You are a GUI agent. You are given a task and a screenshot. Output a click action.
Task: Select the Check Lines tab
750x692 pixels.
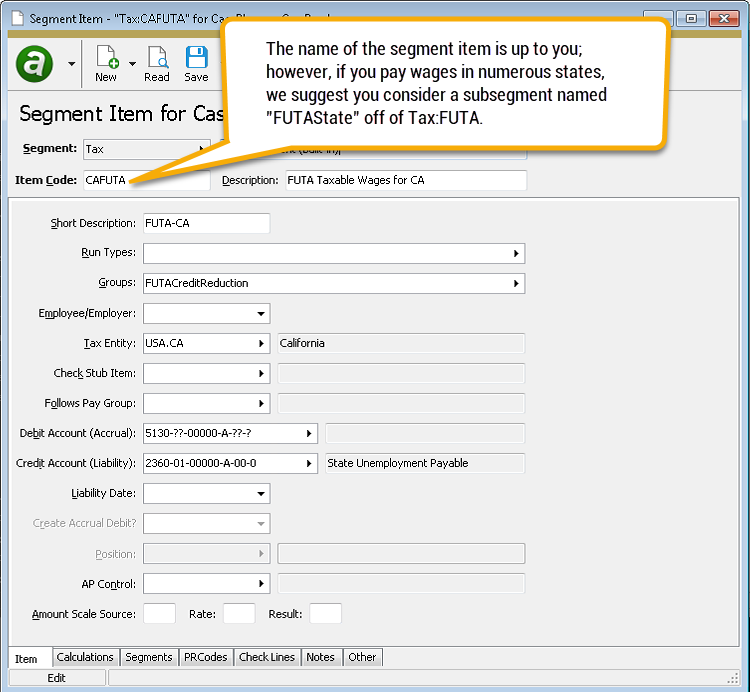pyautogui.click(x=267, y=657)
